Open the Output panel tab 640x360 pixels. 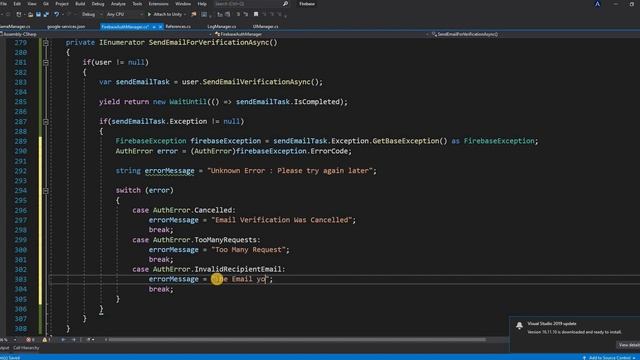pyautogui.click(x=4, y=348)
